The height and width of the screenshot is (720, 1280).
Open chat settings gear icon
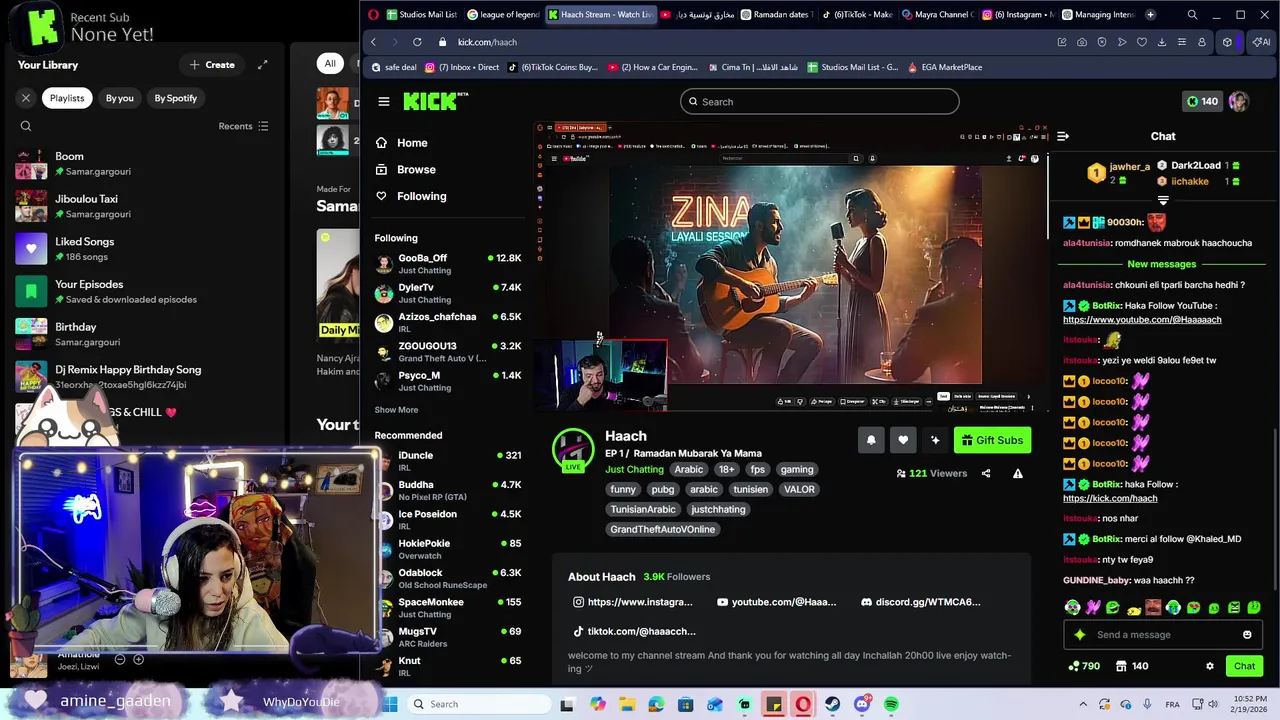pyautogui.click(x=1210, y=666)
